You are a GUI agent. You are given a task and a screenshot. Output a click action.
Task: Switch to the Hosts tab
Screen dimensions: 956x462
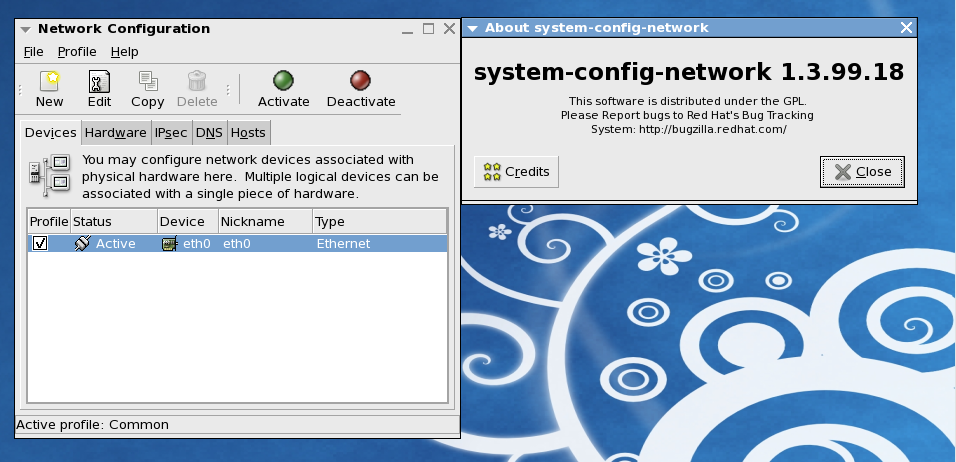pos(248,133)
